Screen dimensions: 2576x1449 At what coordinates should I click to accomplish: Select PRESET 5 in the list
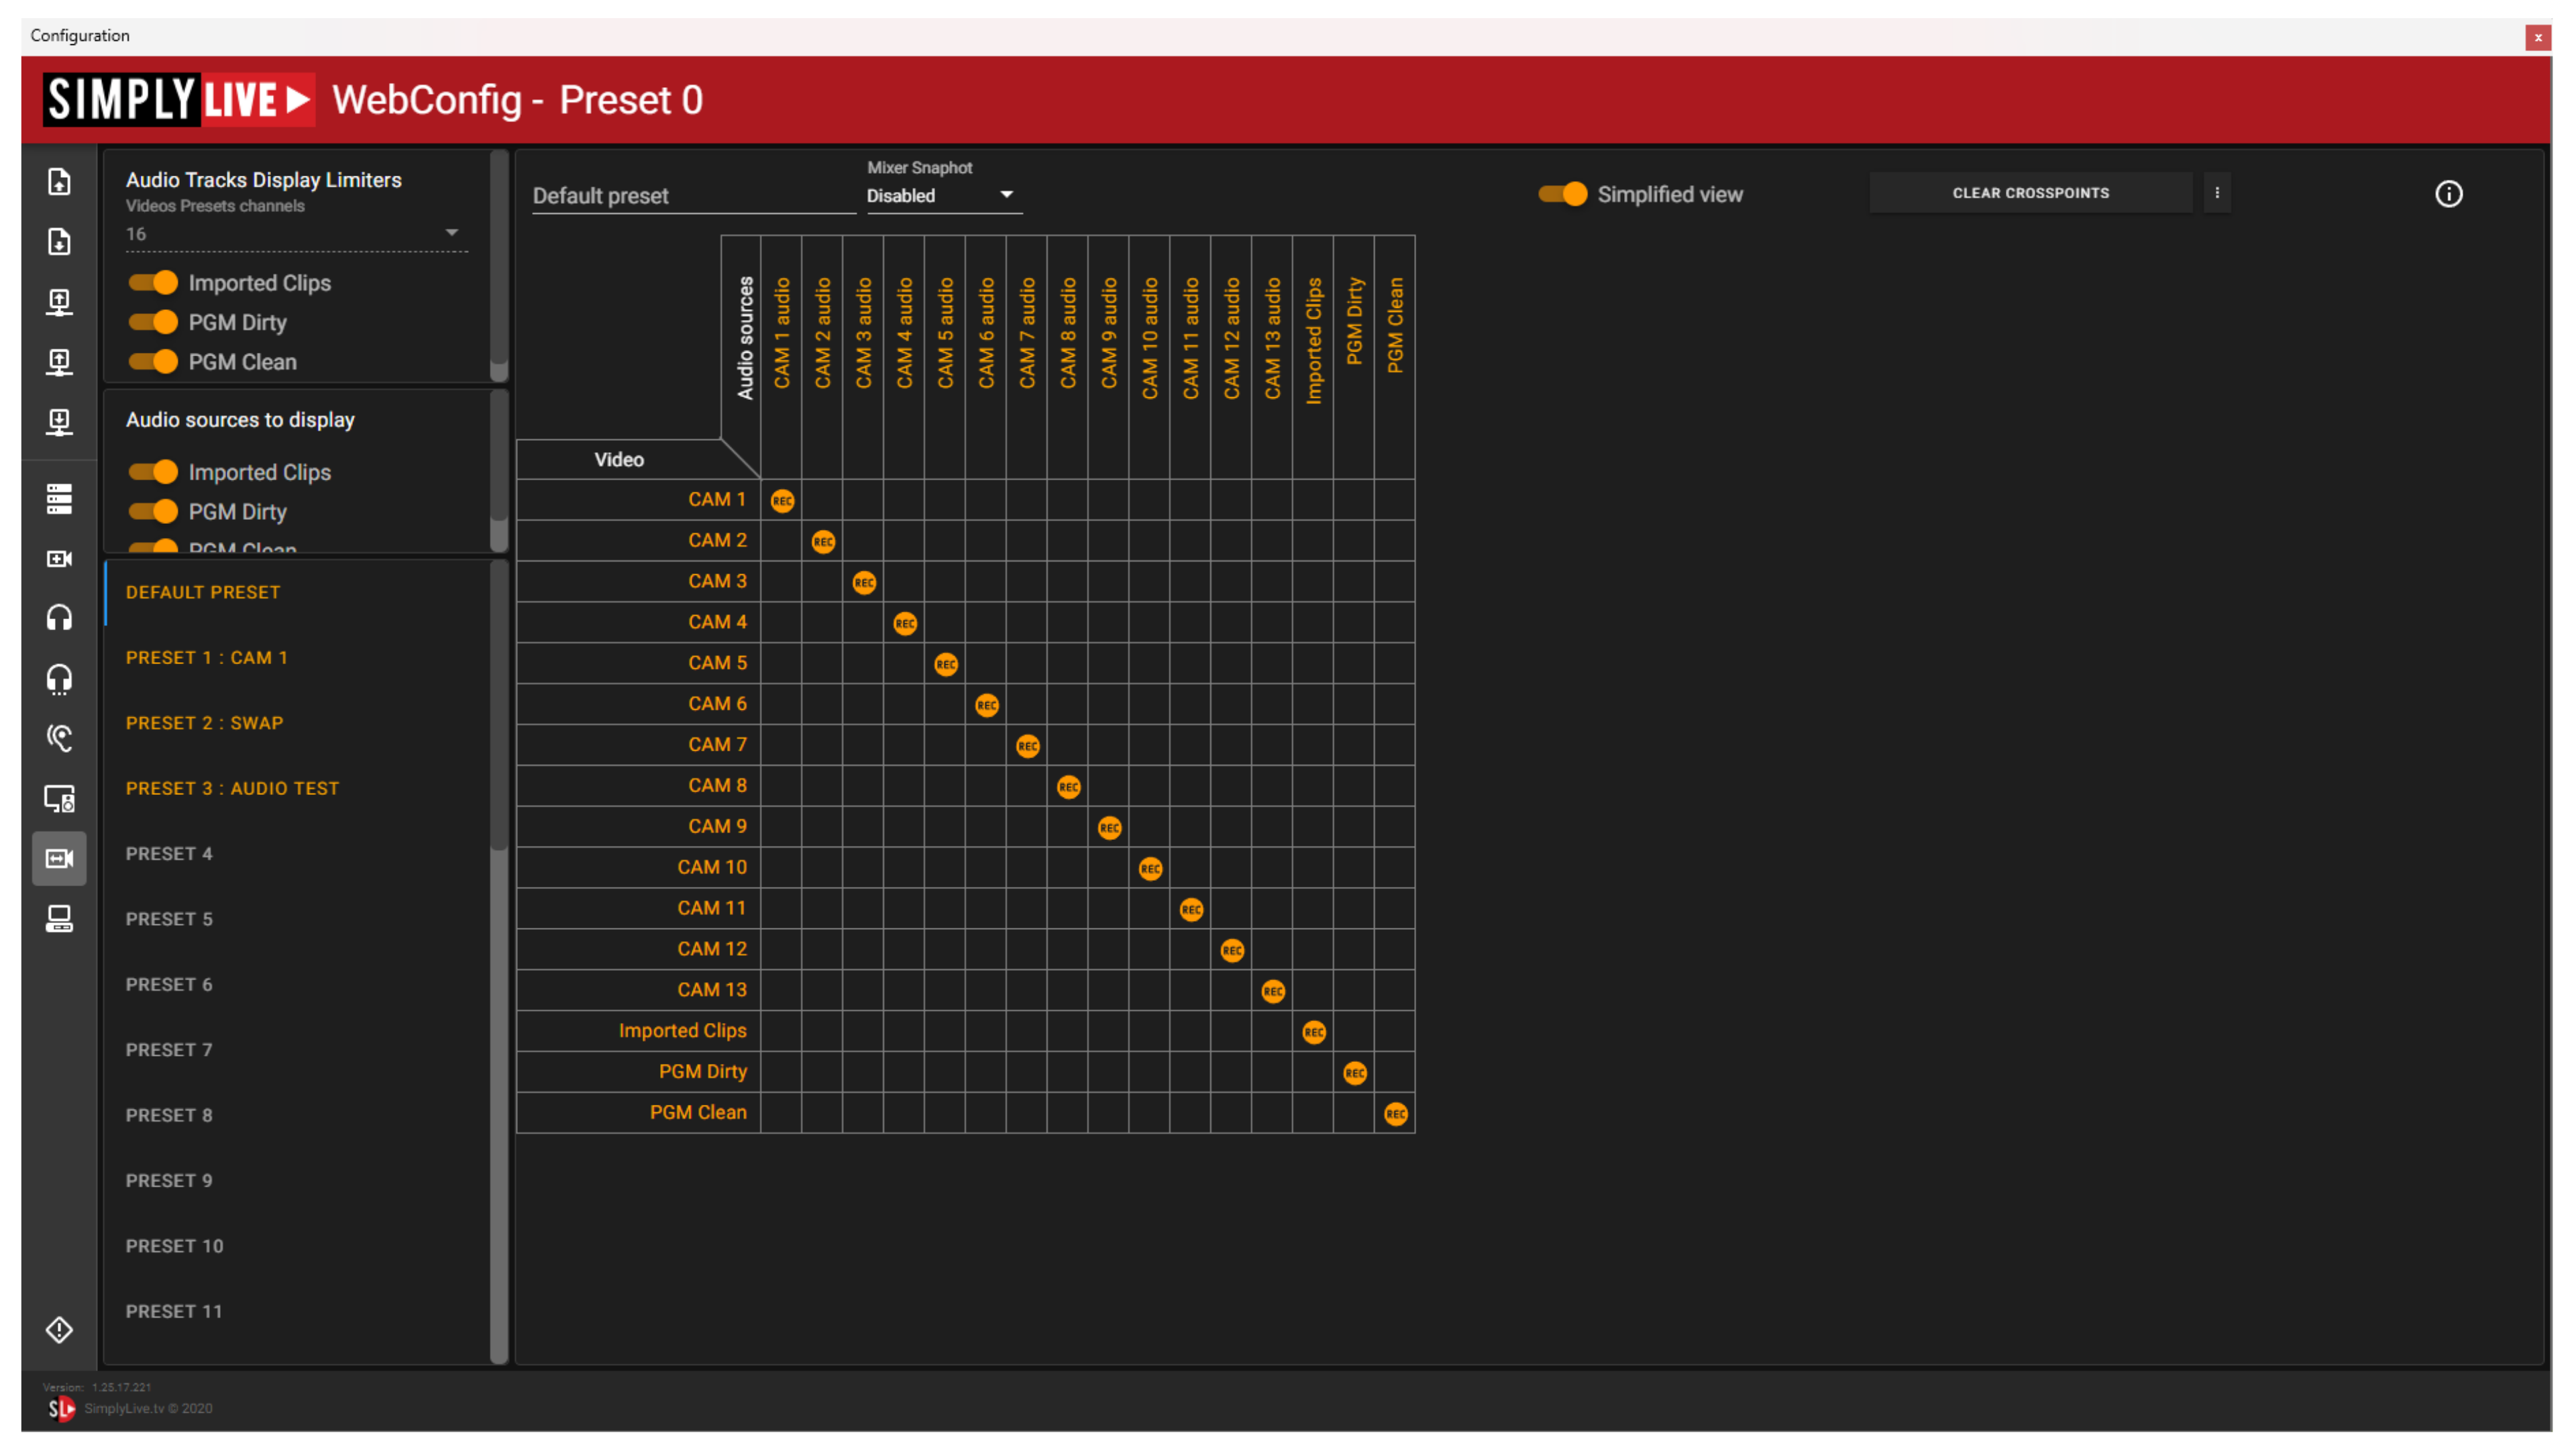298,919
